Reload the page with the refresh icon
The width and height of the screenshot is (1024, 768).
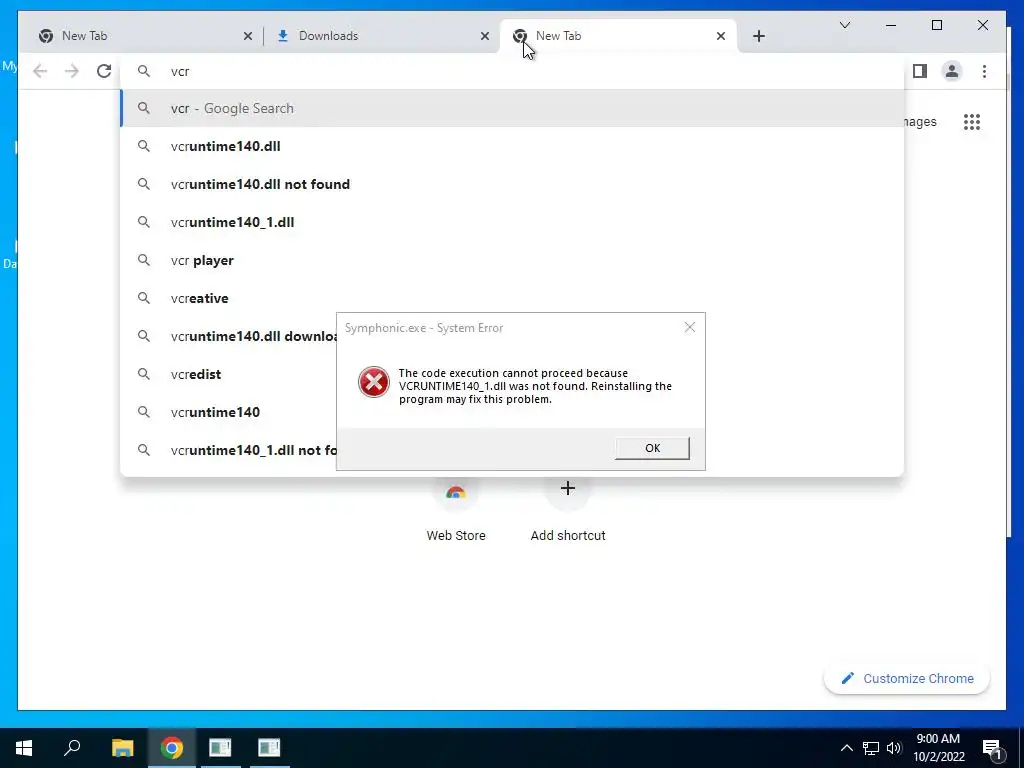[x=104, y=71]
